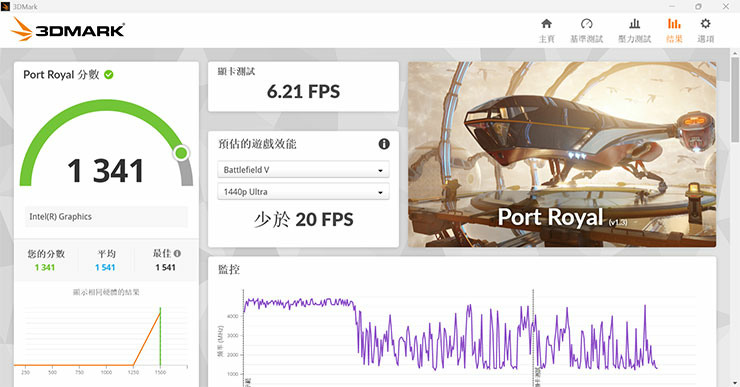Minimize the 3DMark window
The width and height of the screenshot is (740, 387).
672,6
